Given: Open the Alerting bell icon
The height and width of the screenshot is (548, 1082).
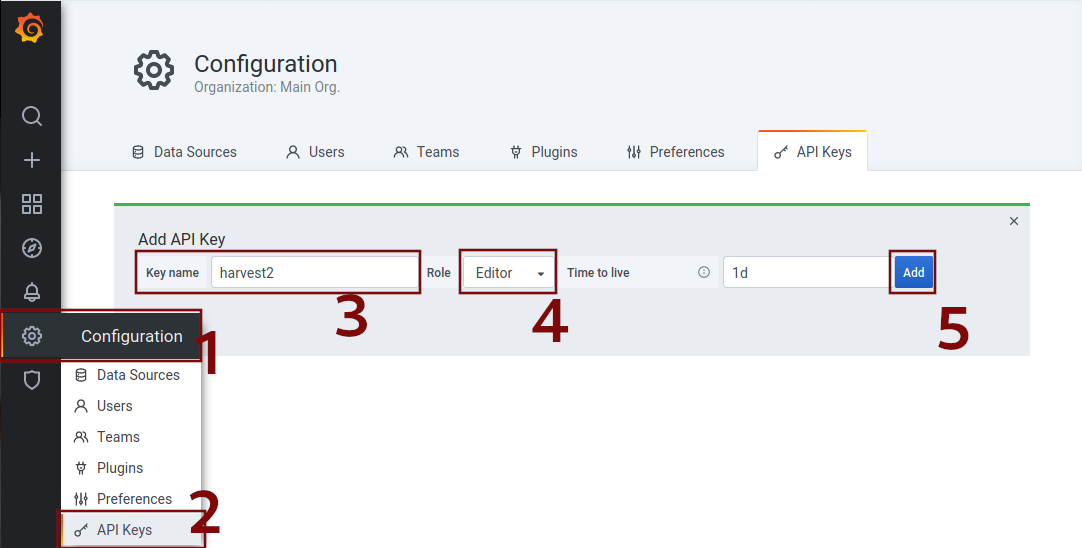Looking at the screenshot, I should tap(32, 292).
